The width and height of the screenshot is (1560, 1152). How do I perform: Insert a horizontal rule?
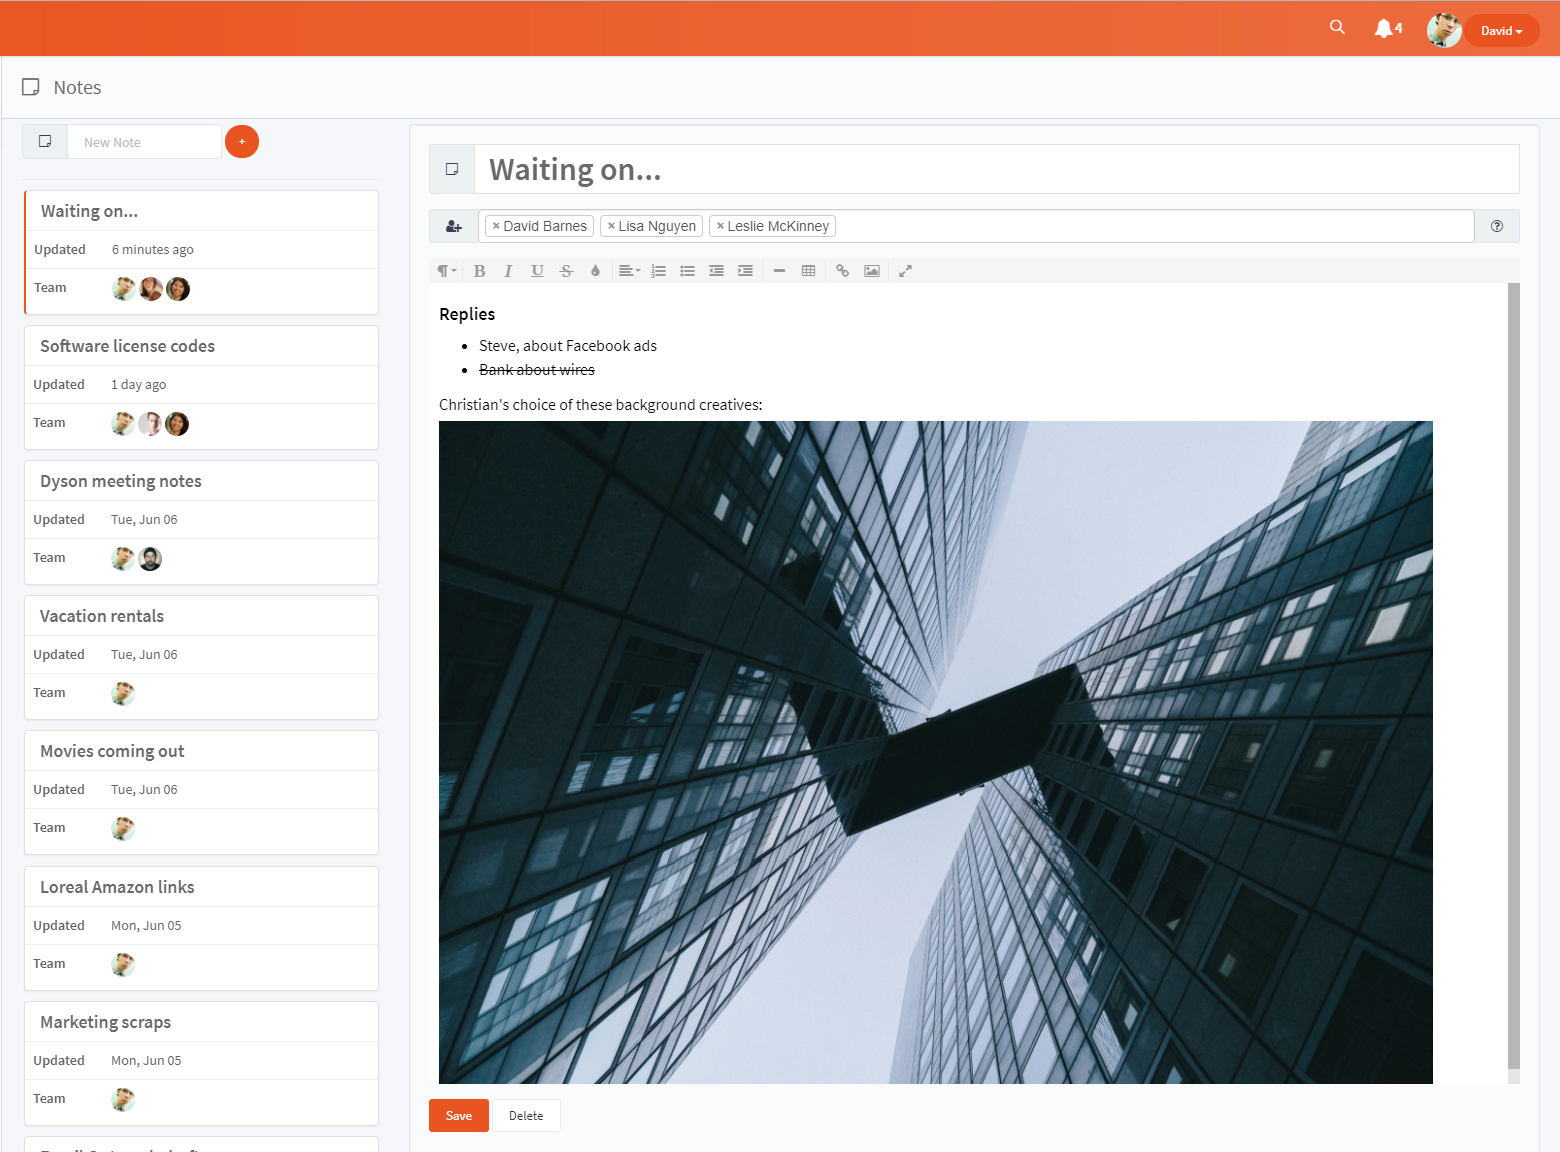click(x=779, y=271)
